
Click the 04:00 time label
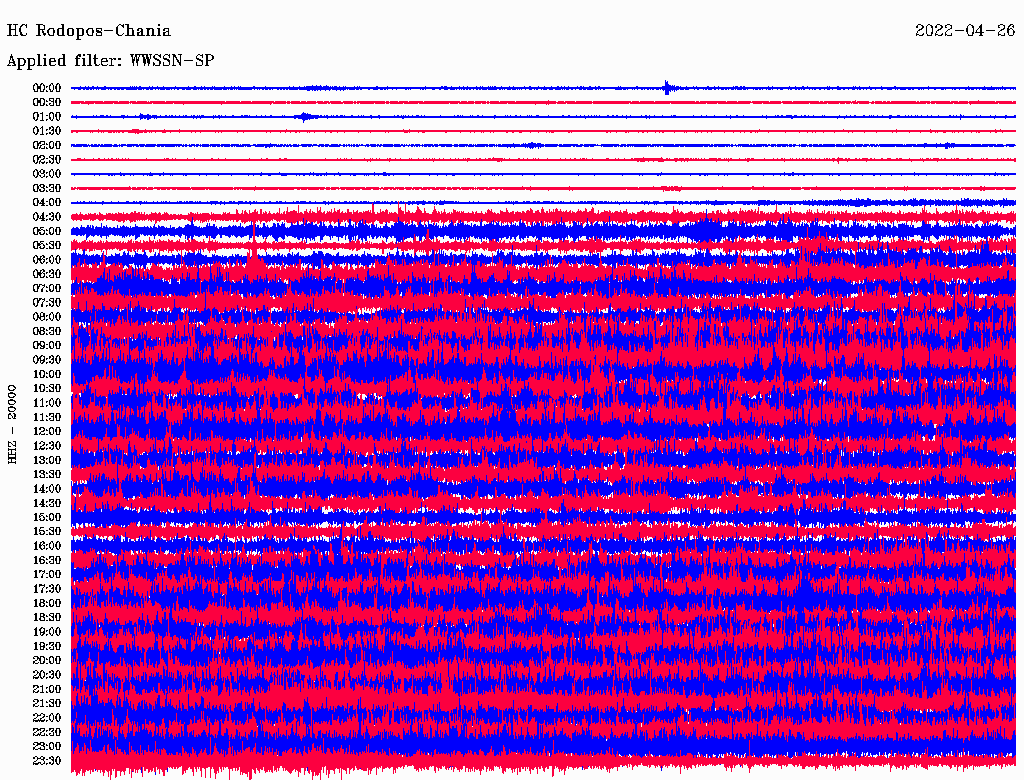click(47, 203)
